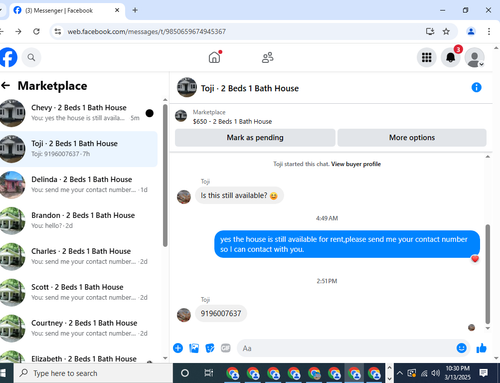Open conversation information icon
The image size is (500, 383).
476,87
